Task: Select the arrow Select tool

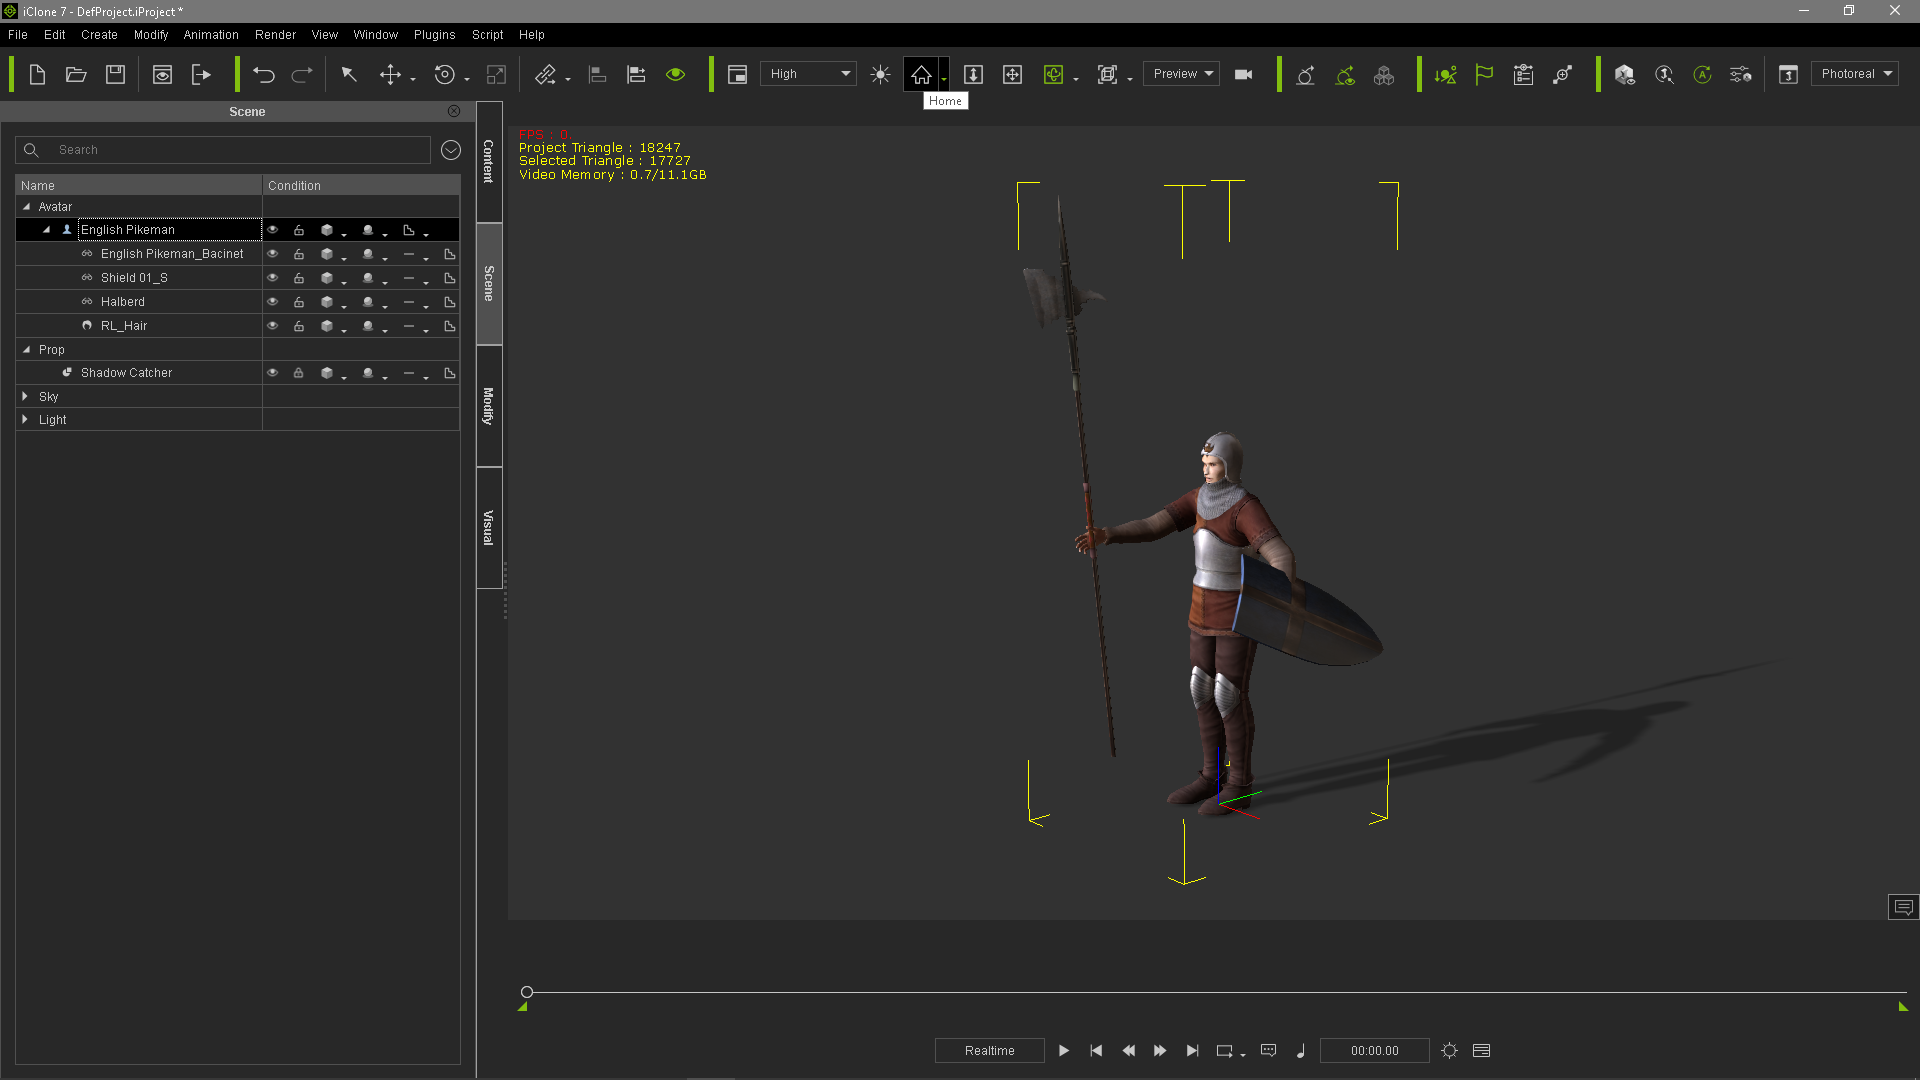Action: pos(349,74)
